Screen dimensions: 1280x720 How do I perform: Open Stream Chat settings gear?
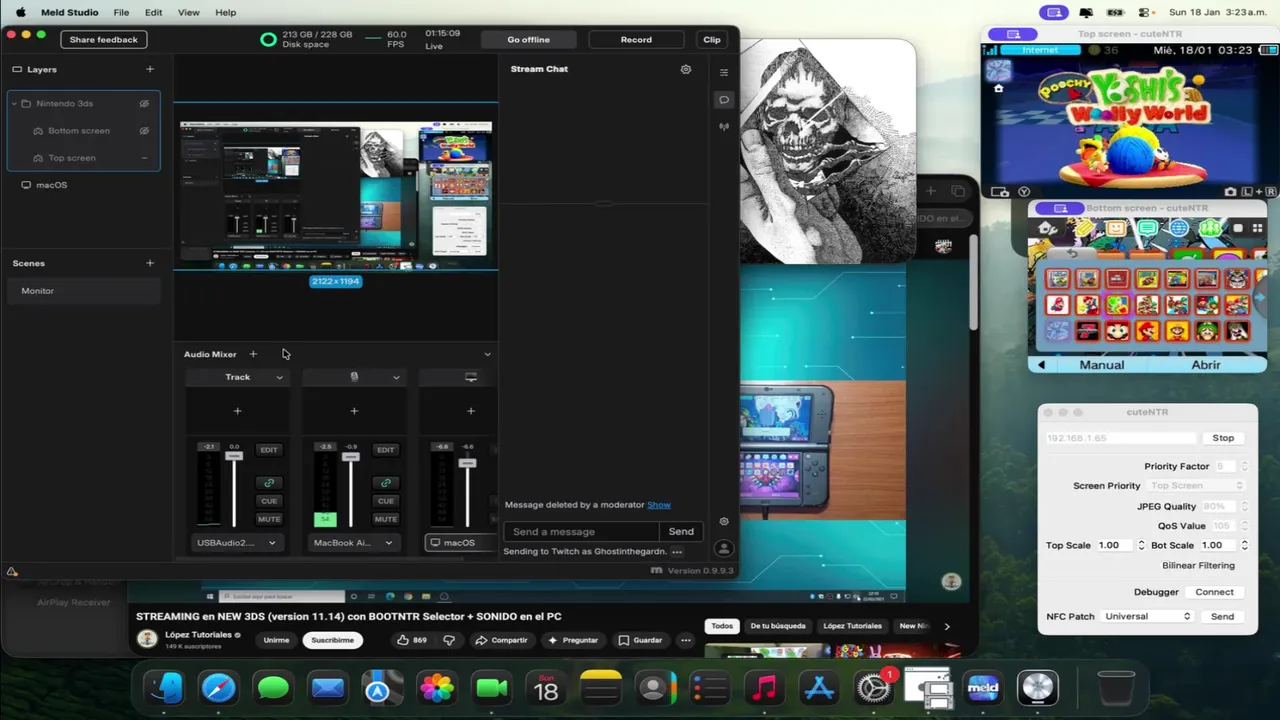pos(686,69)
